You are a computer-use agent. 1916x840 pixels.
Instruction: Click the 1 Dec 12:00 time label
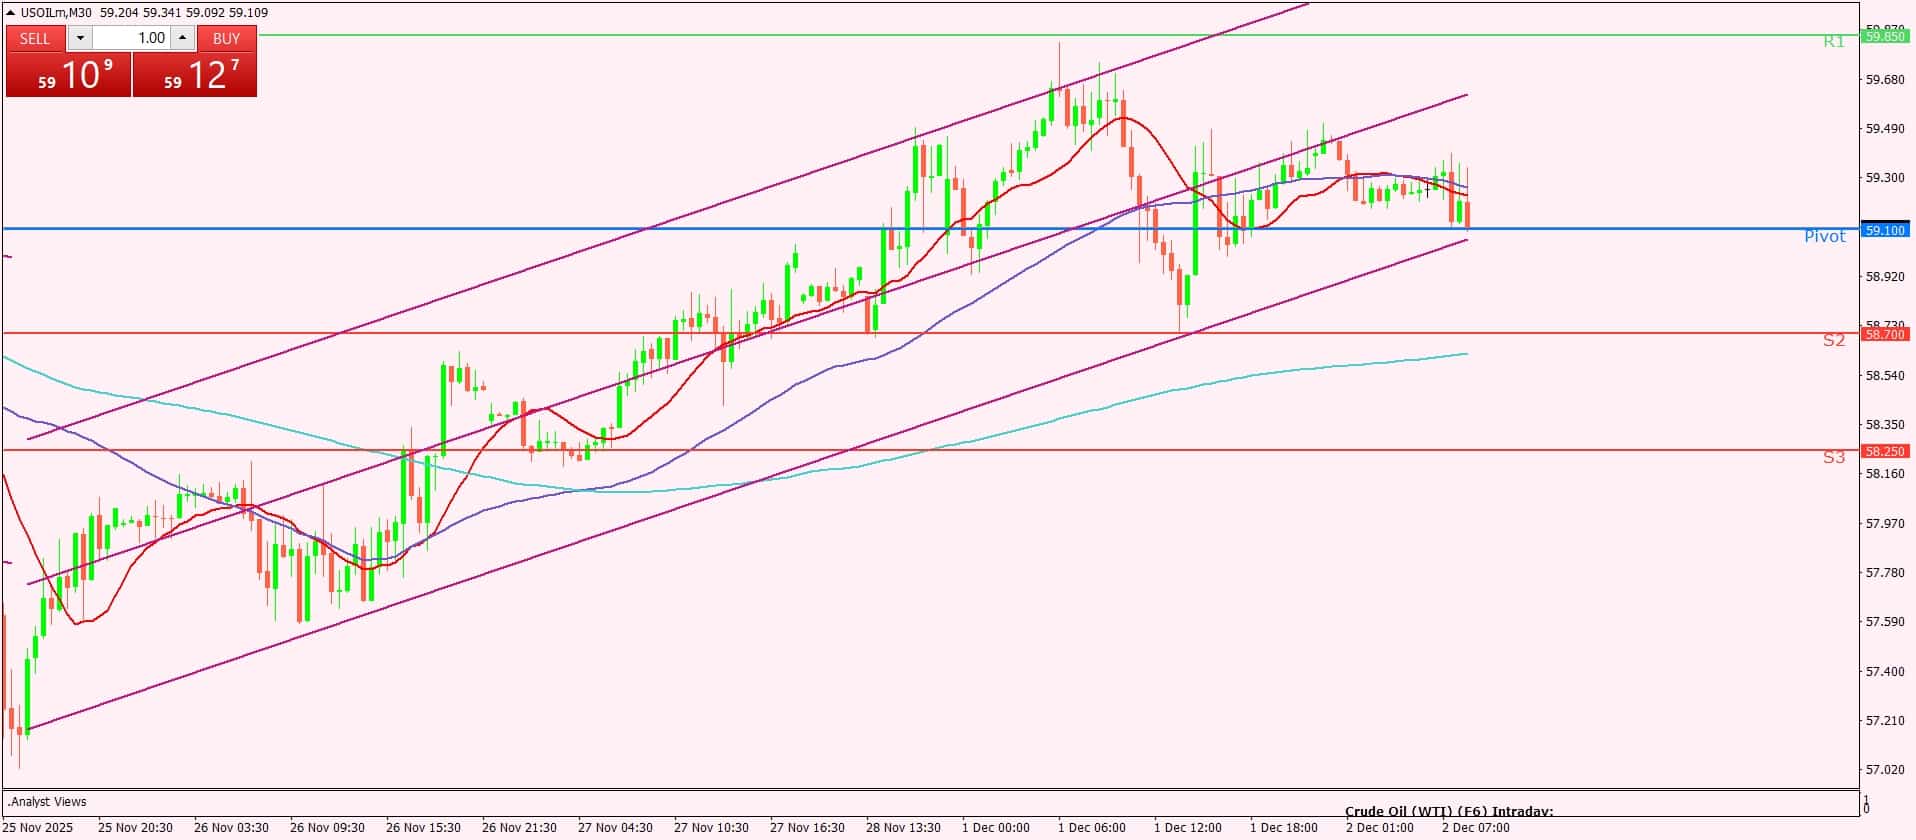click(1188, 828)
